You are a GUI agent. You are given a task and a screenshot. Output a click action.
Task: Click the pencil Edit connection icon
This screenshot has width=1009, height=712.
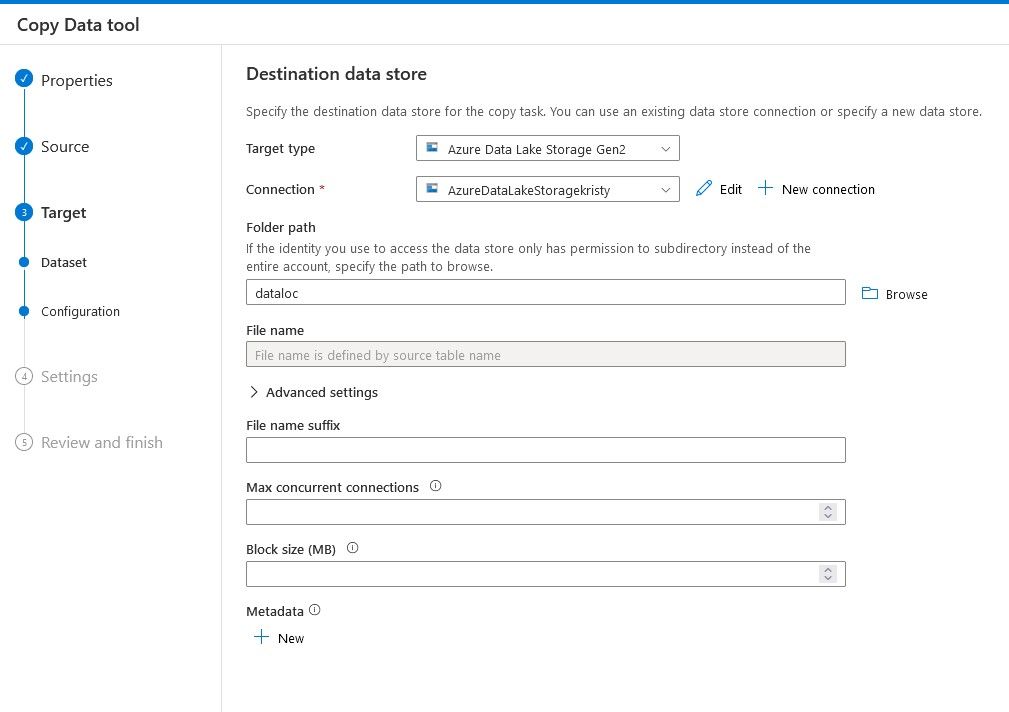(x=704, y=189)
